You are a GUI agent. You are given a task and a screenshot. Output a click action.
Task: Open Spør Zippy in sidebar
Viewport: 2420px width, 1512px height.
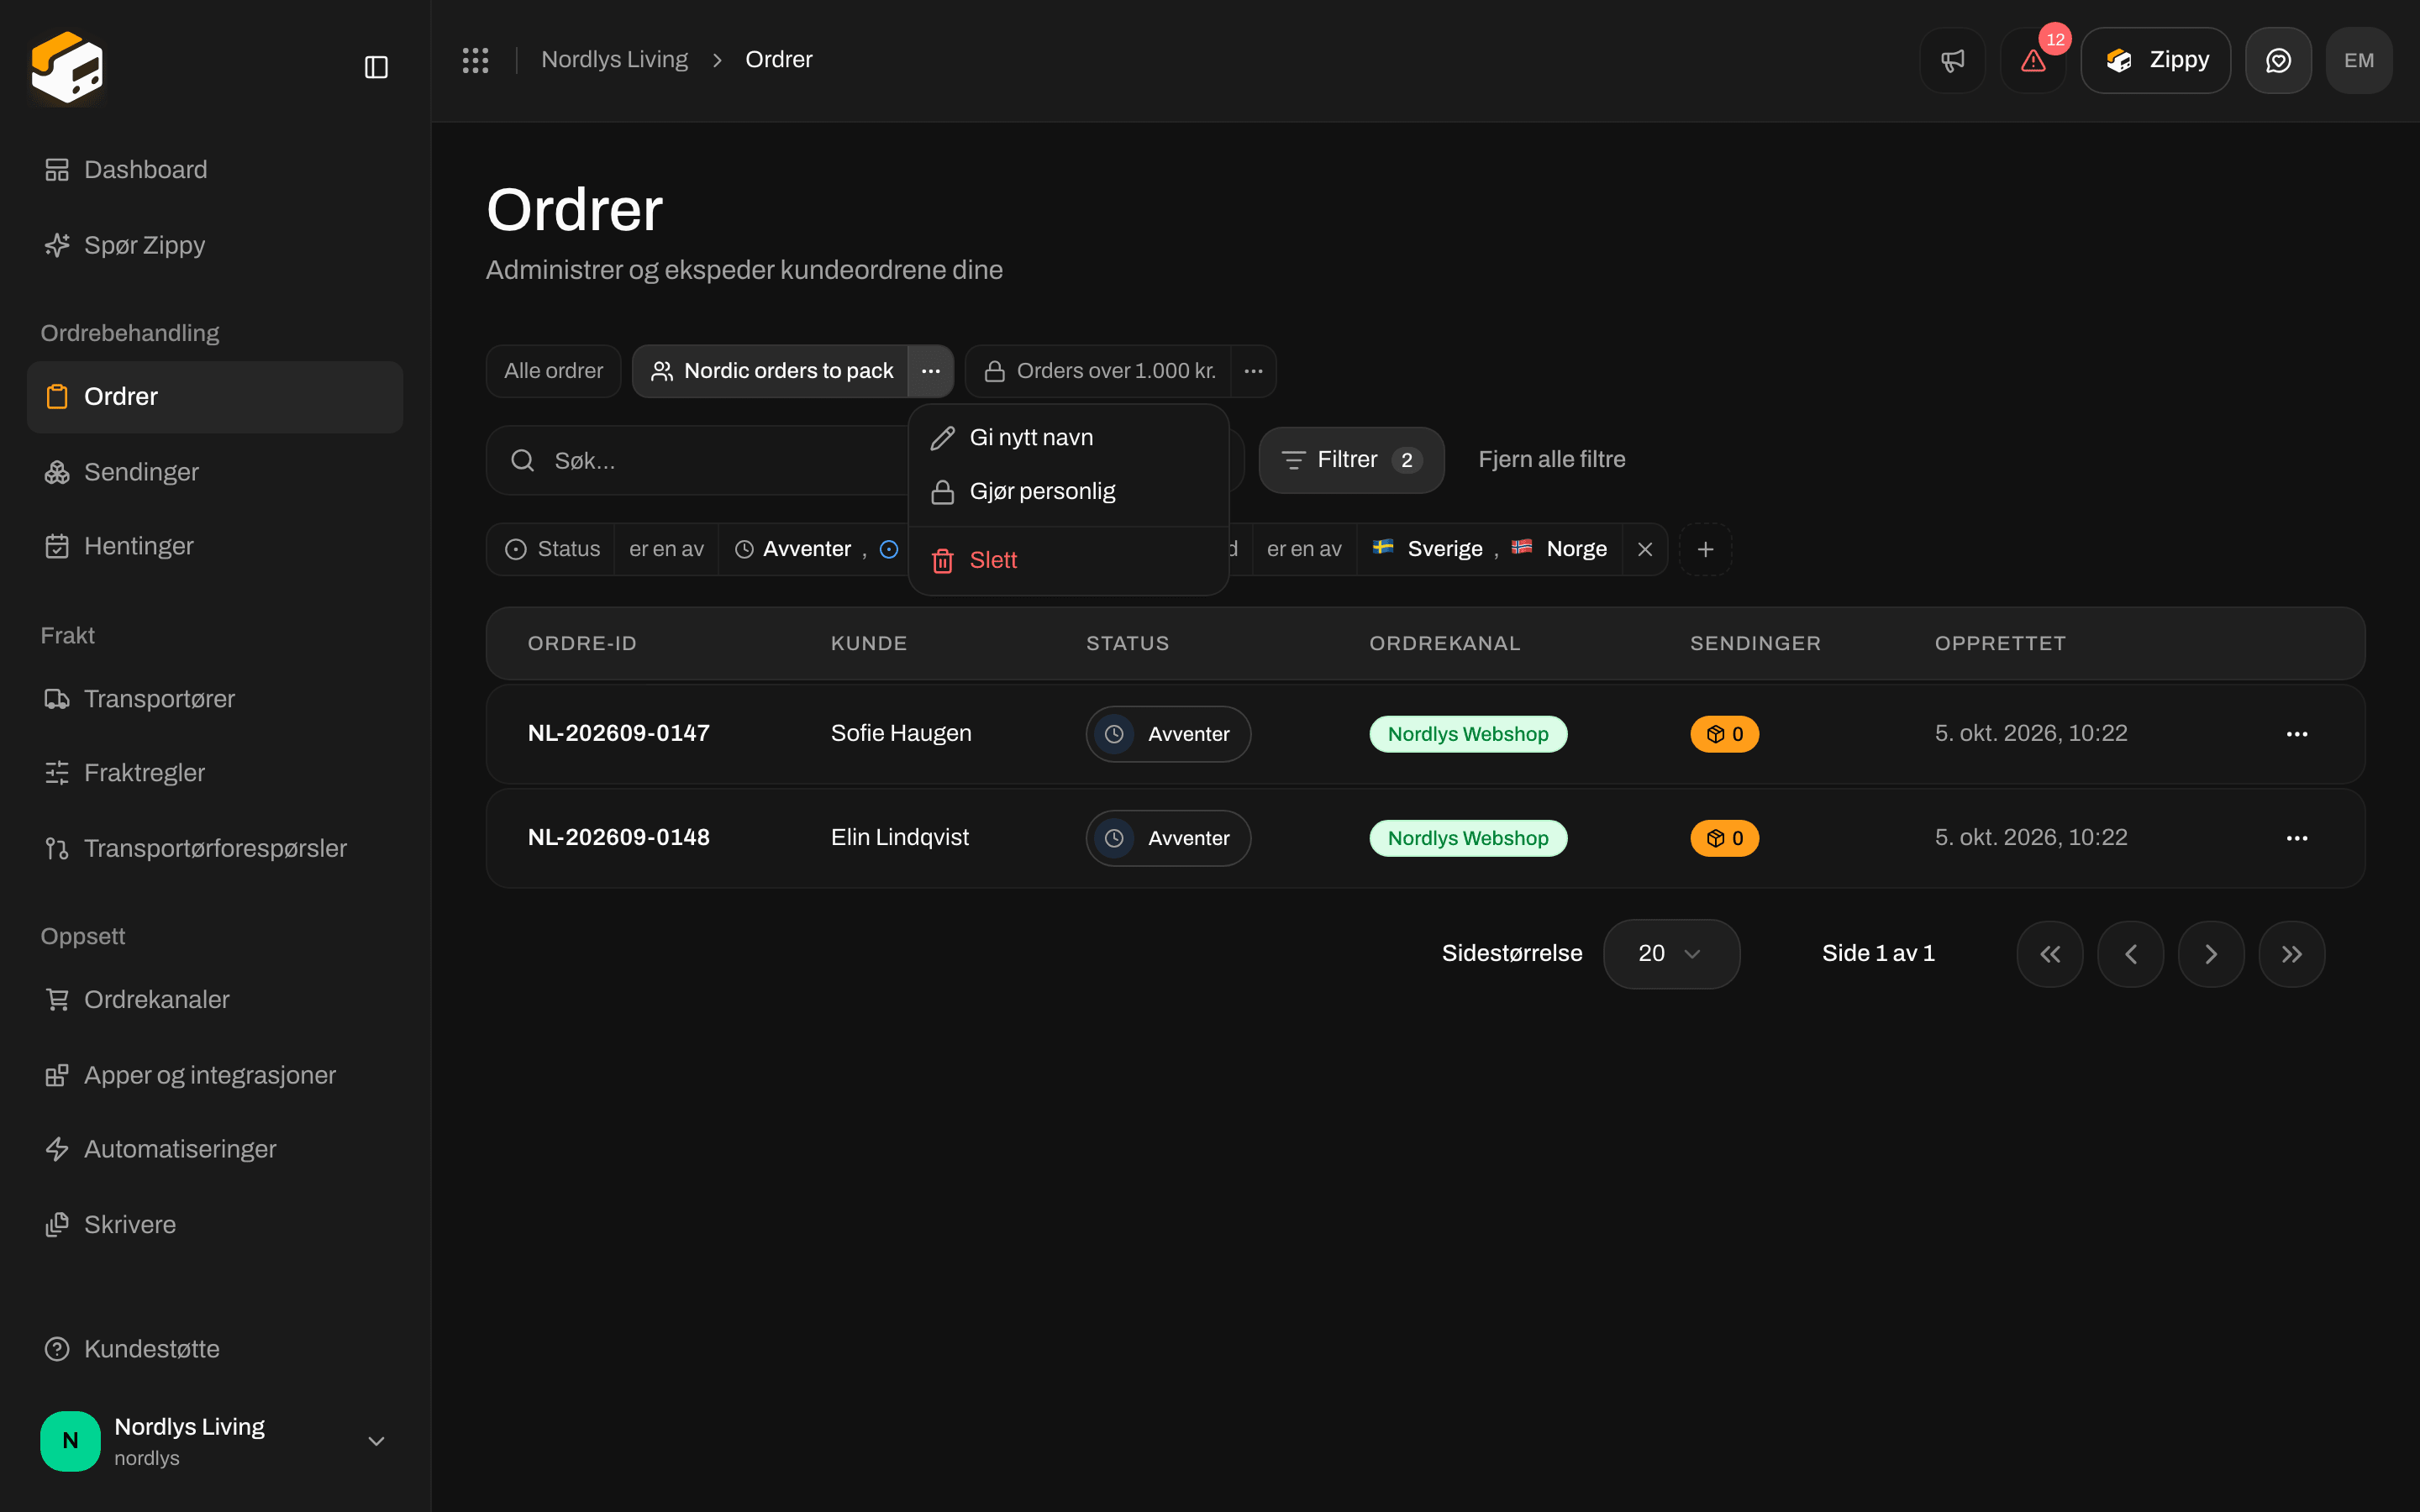point(215,245)
